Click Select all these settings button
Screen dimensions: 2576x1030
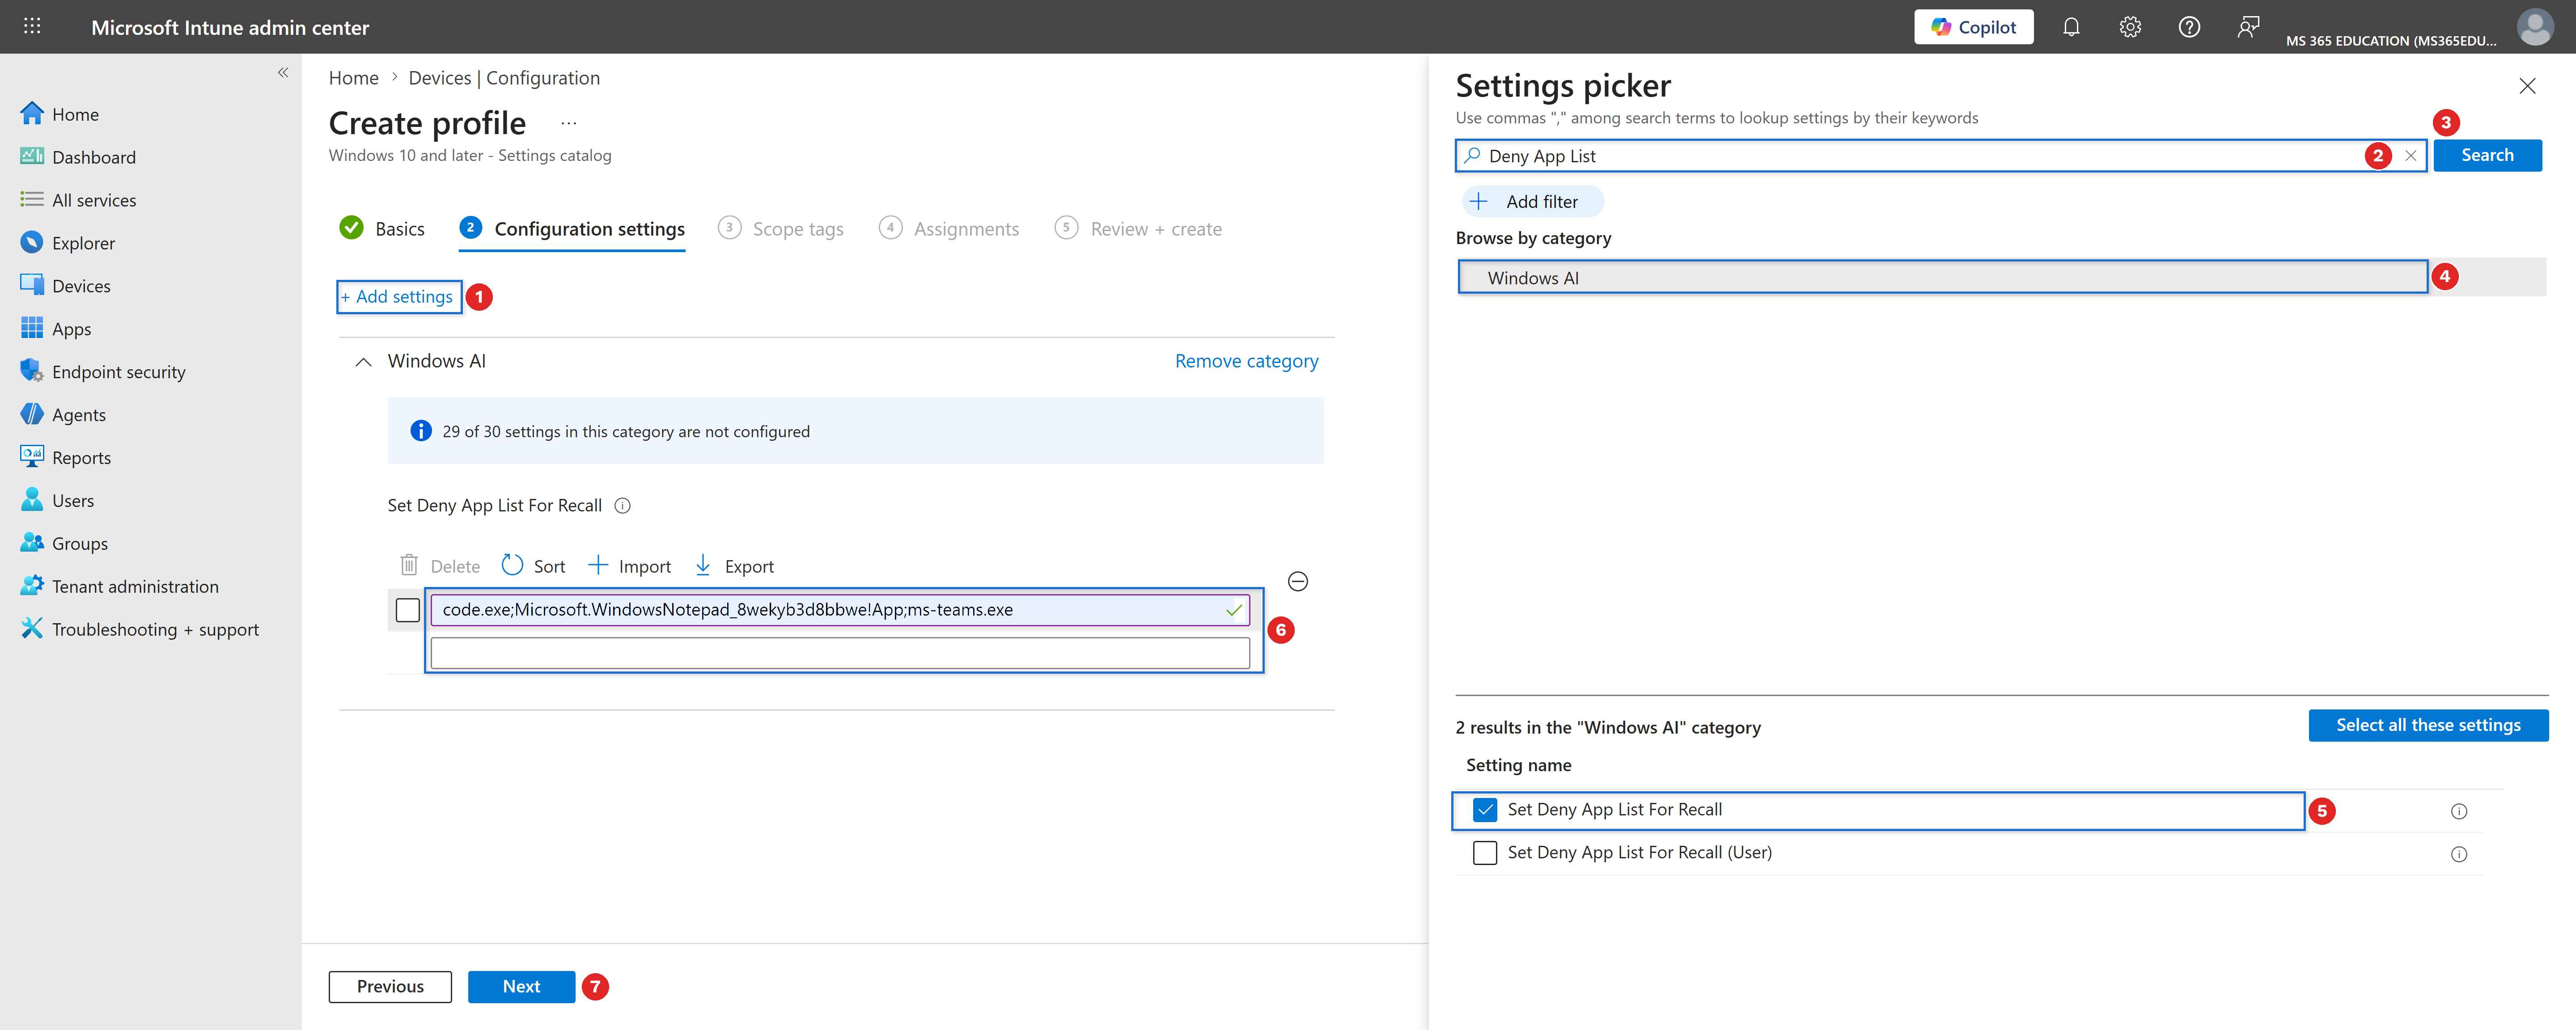coord(2428,725)
